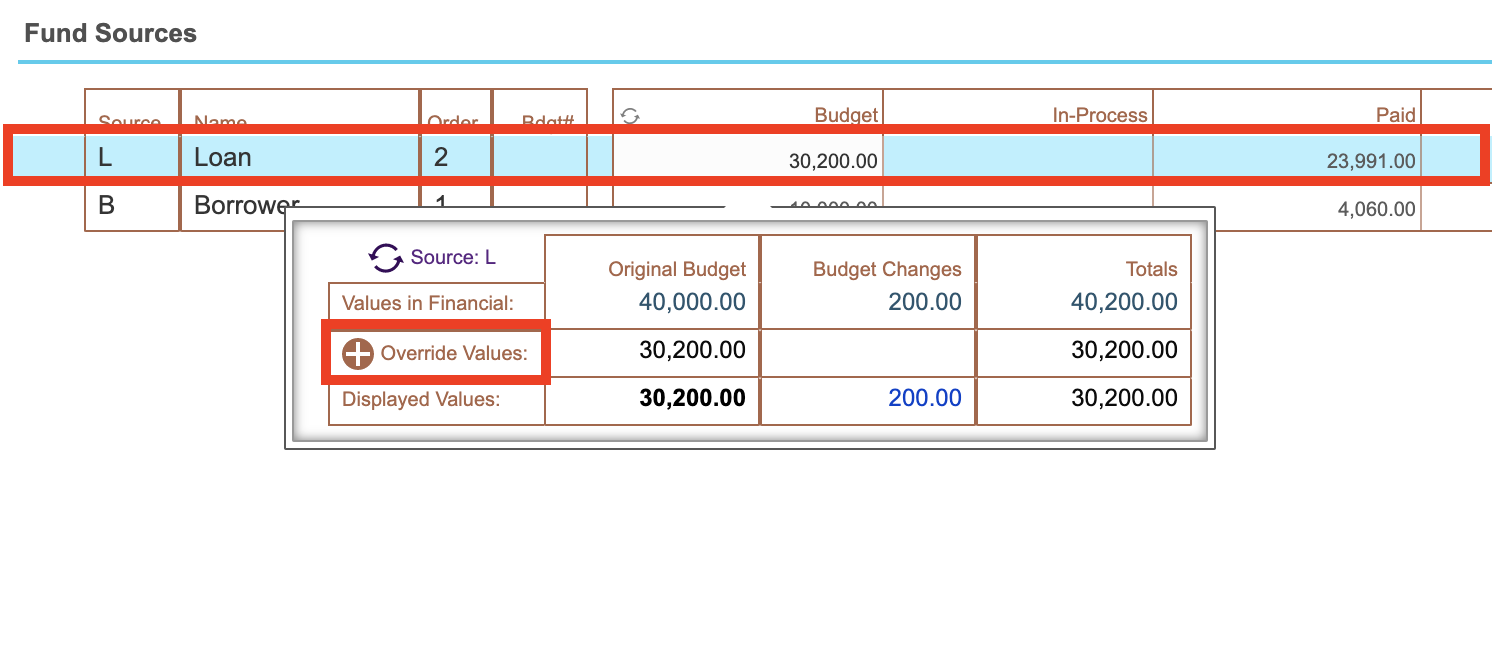
Task: Select the Borrower name cell
Action: point(240,207)
